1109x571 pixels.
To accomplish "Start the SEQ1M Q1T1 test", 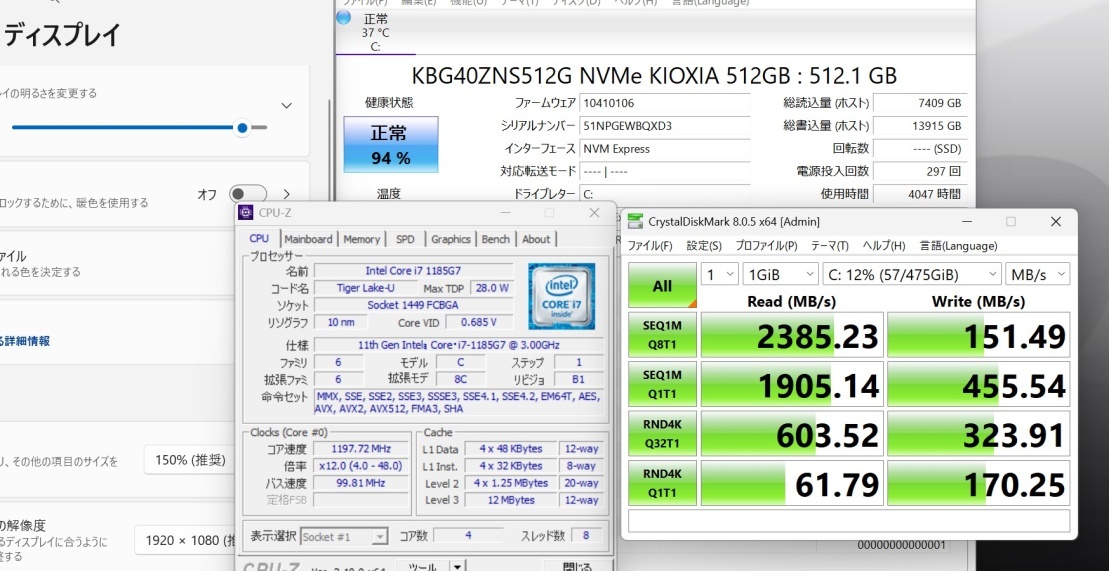I will (662, 384).
